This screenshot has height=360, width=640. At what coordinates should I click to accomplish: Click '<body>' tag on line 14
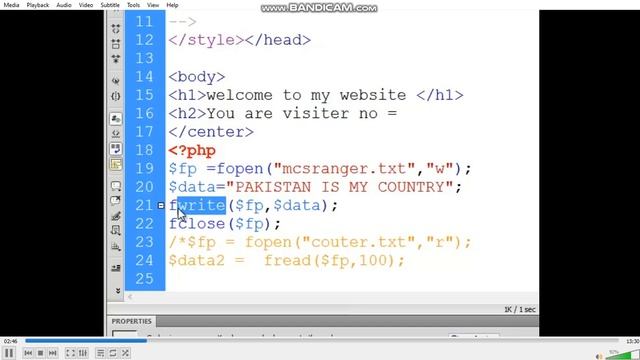[197, 77]
